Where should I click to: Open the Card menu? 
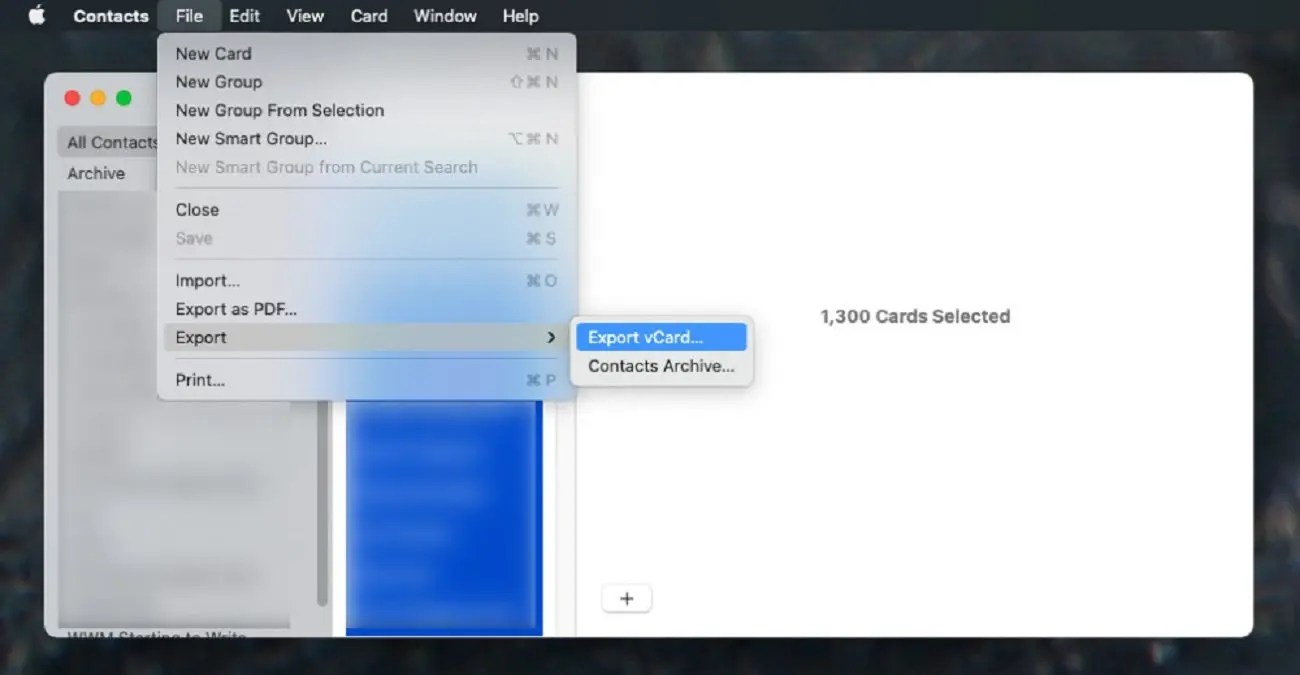(369, 16)
